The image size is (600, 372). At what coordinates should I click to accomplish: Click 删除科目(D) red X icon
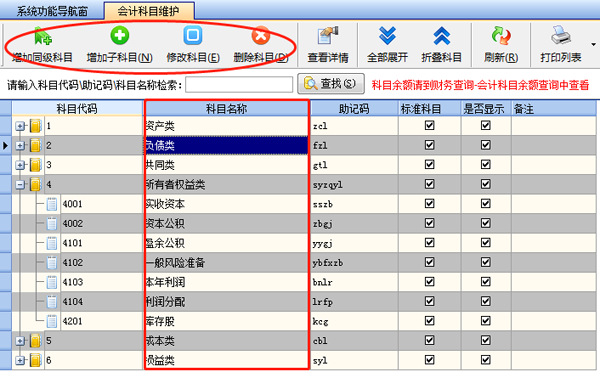[x=261, y=36]
